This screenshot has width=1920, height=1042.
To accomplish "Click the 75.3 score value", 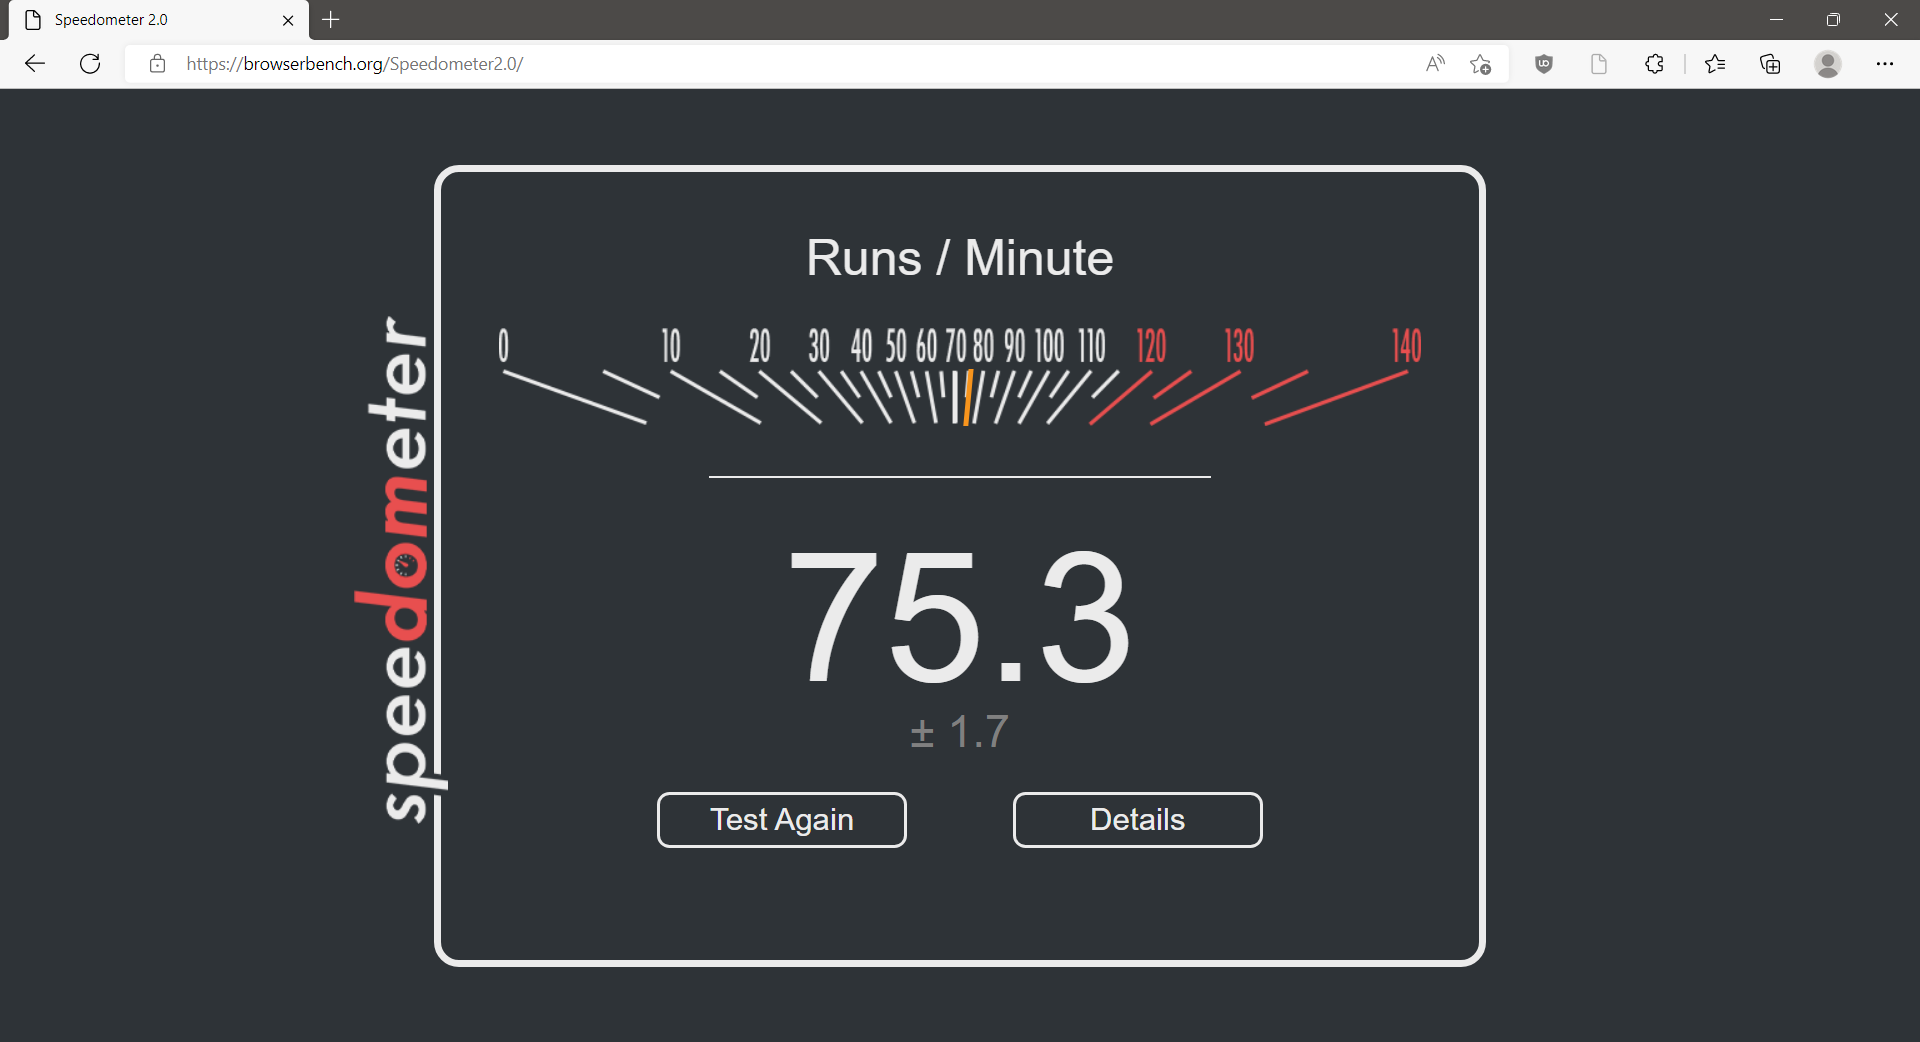I will (x=960, y=619).
